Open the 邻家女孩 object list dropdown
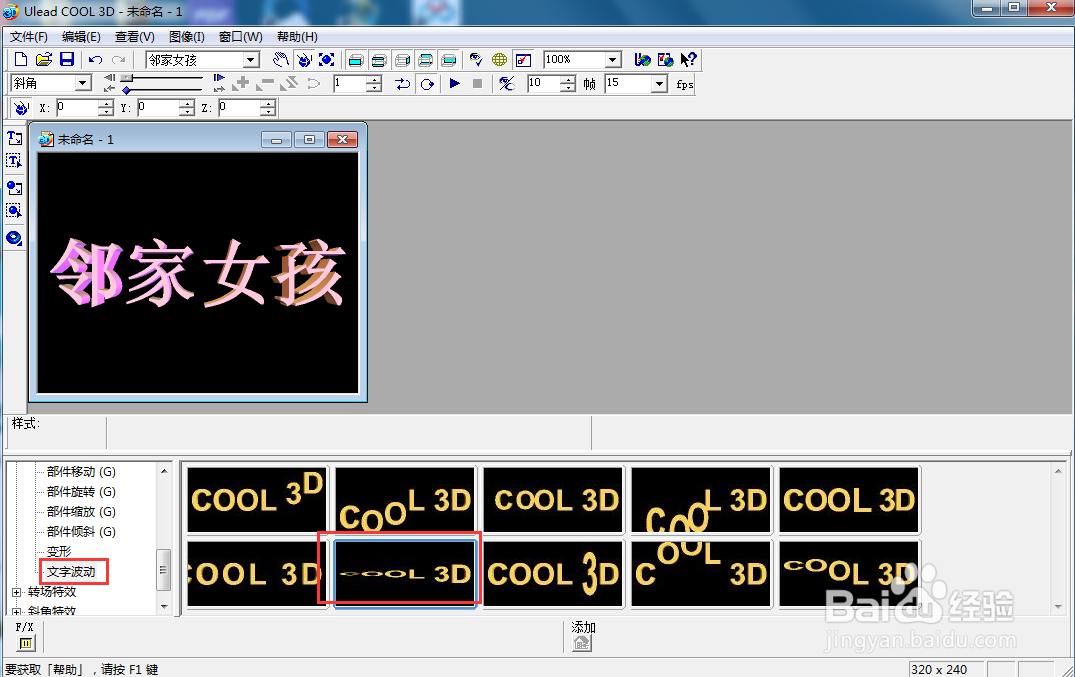1075x677 pixels. coord(251,60)
